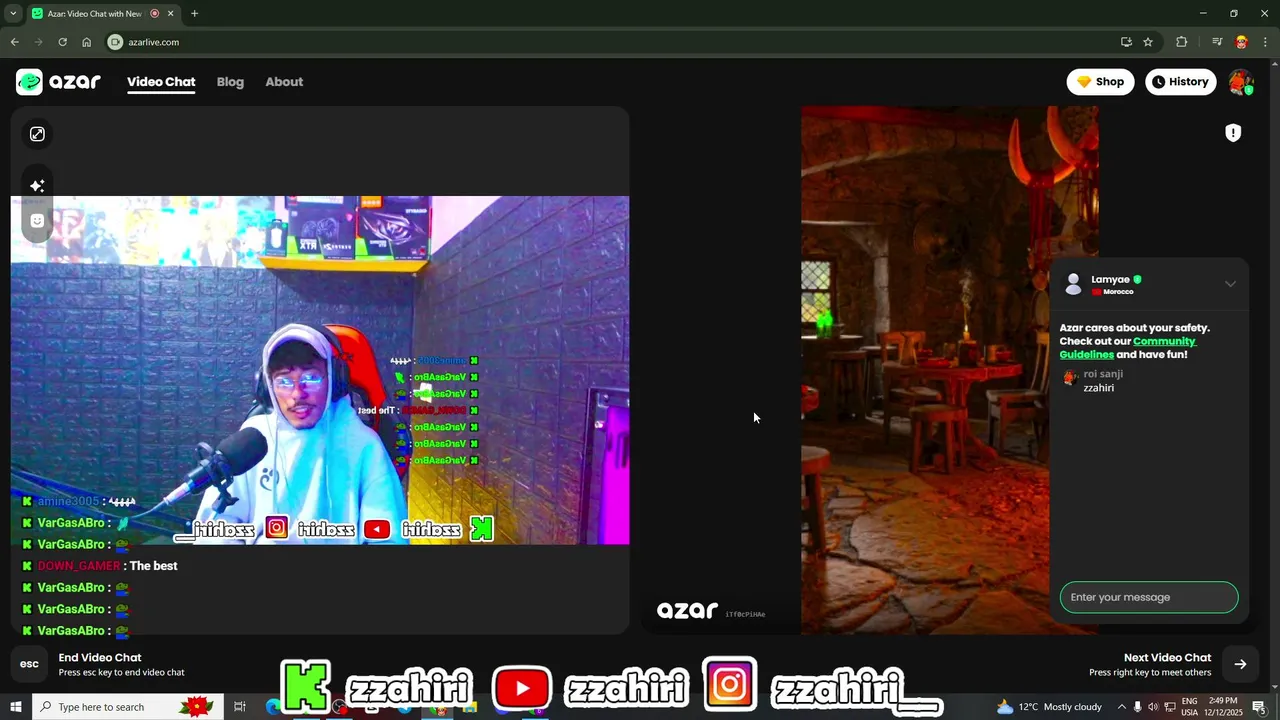Close the Azar Video Chat tab
1280x720 pixels.
coord(171,13)
